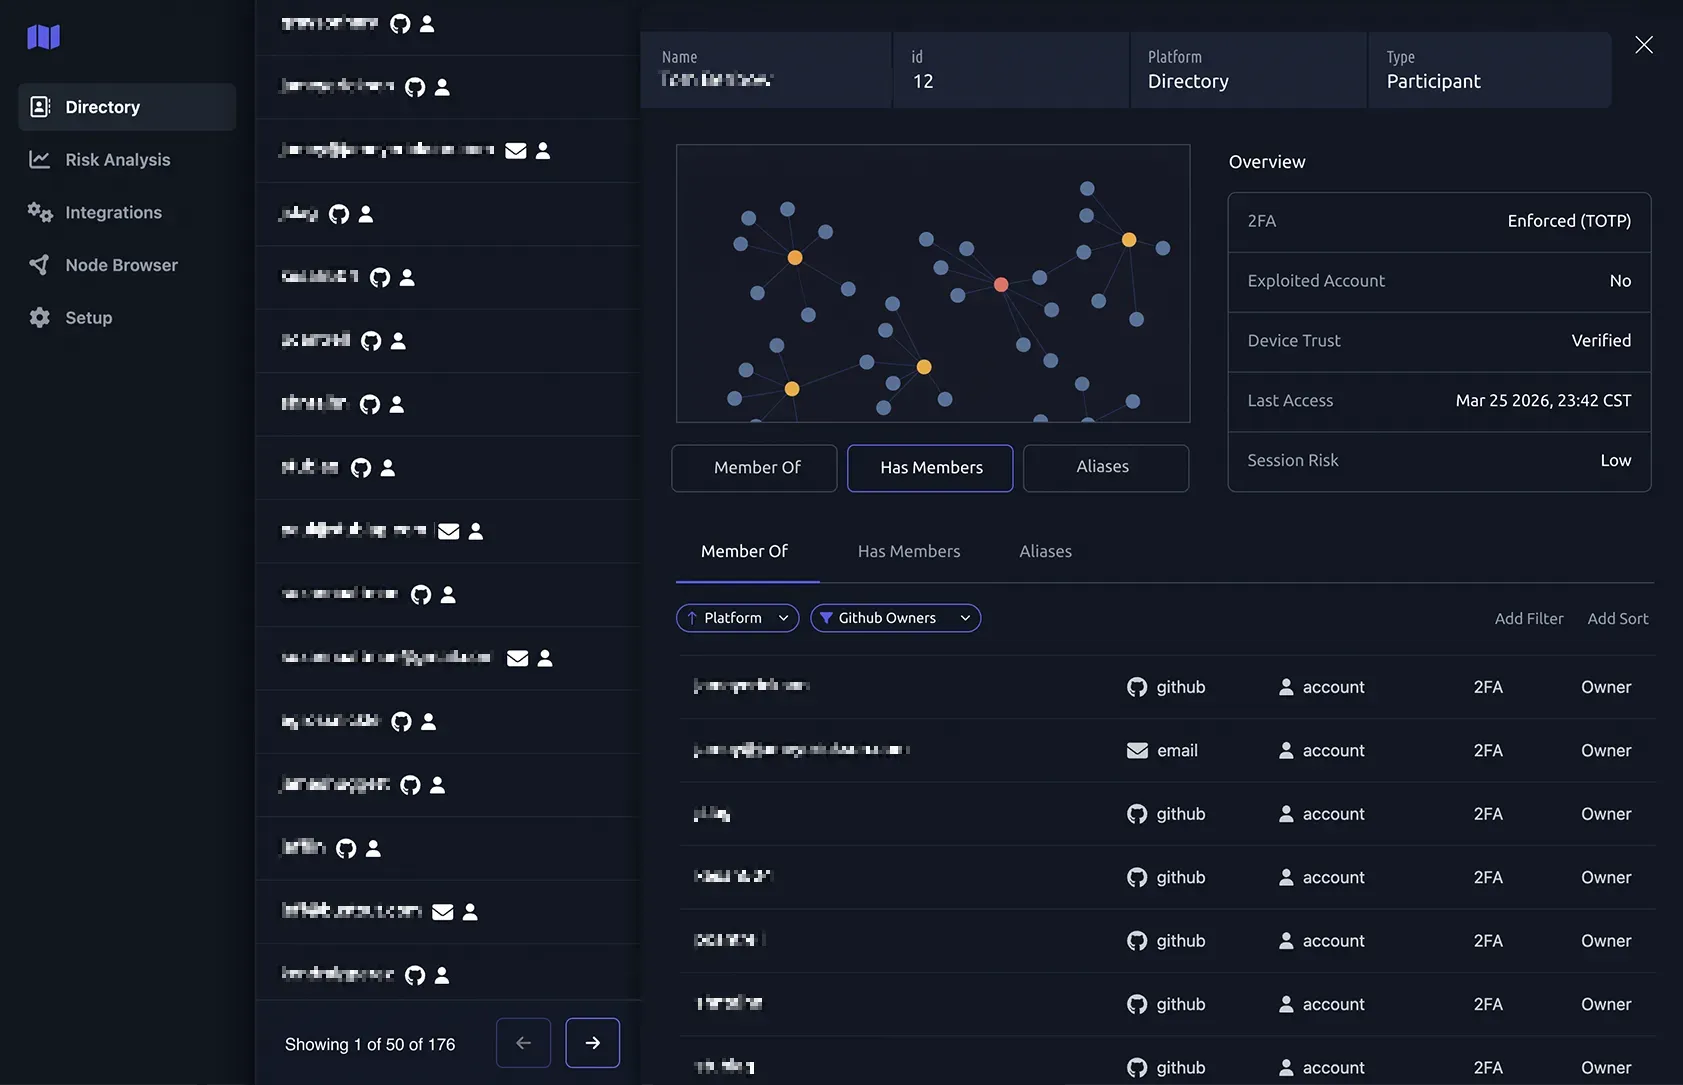Switch to the Has Members tab
This screenshot has height=1085, width=1683.
click(908, 552)
